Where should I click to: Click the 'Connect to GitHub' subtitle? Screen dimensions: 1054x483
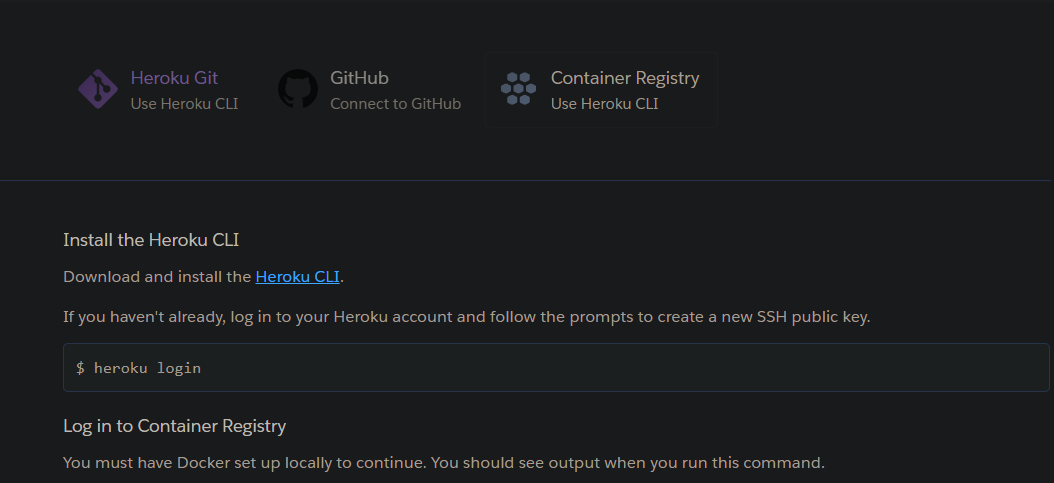coord(395,103)
